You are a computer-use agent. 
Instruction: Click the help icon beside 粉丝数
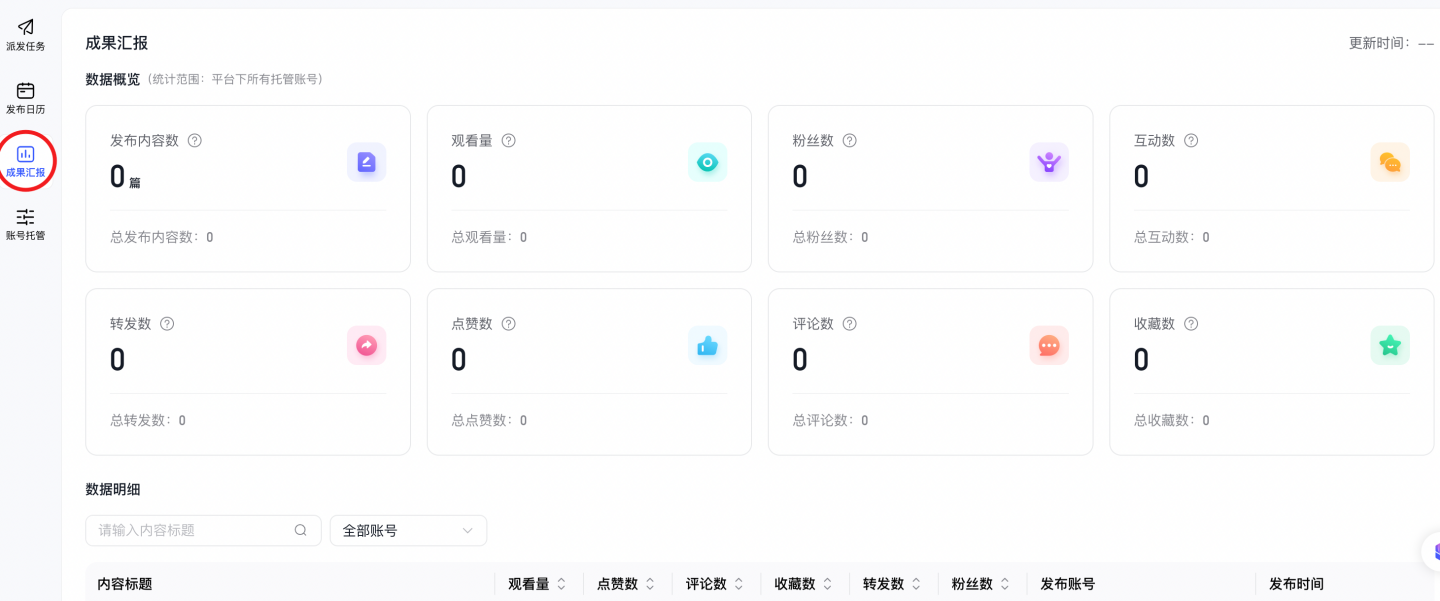[x=849, y=141]
